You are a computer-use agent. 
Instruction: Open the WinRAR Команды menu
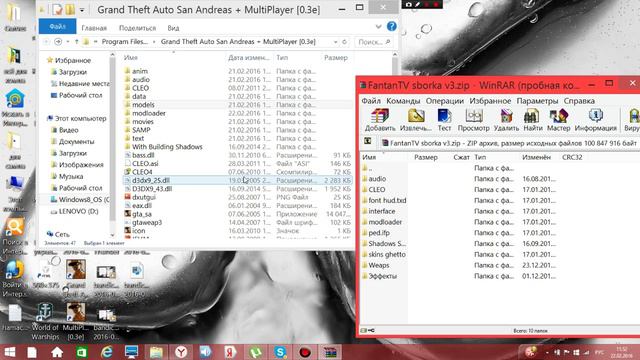coord(403,101)
